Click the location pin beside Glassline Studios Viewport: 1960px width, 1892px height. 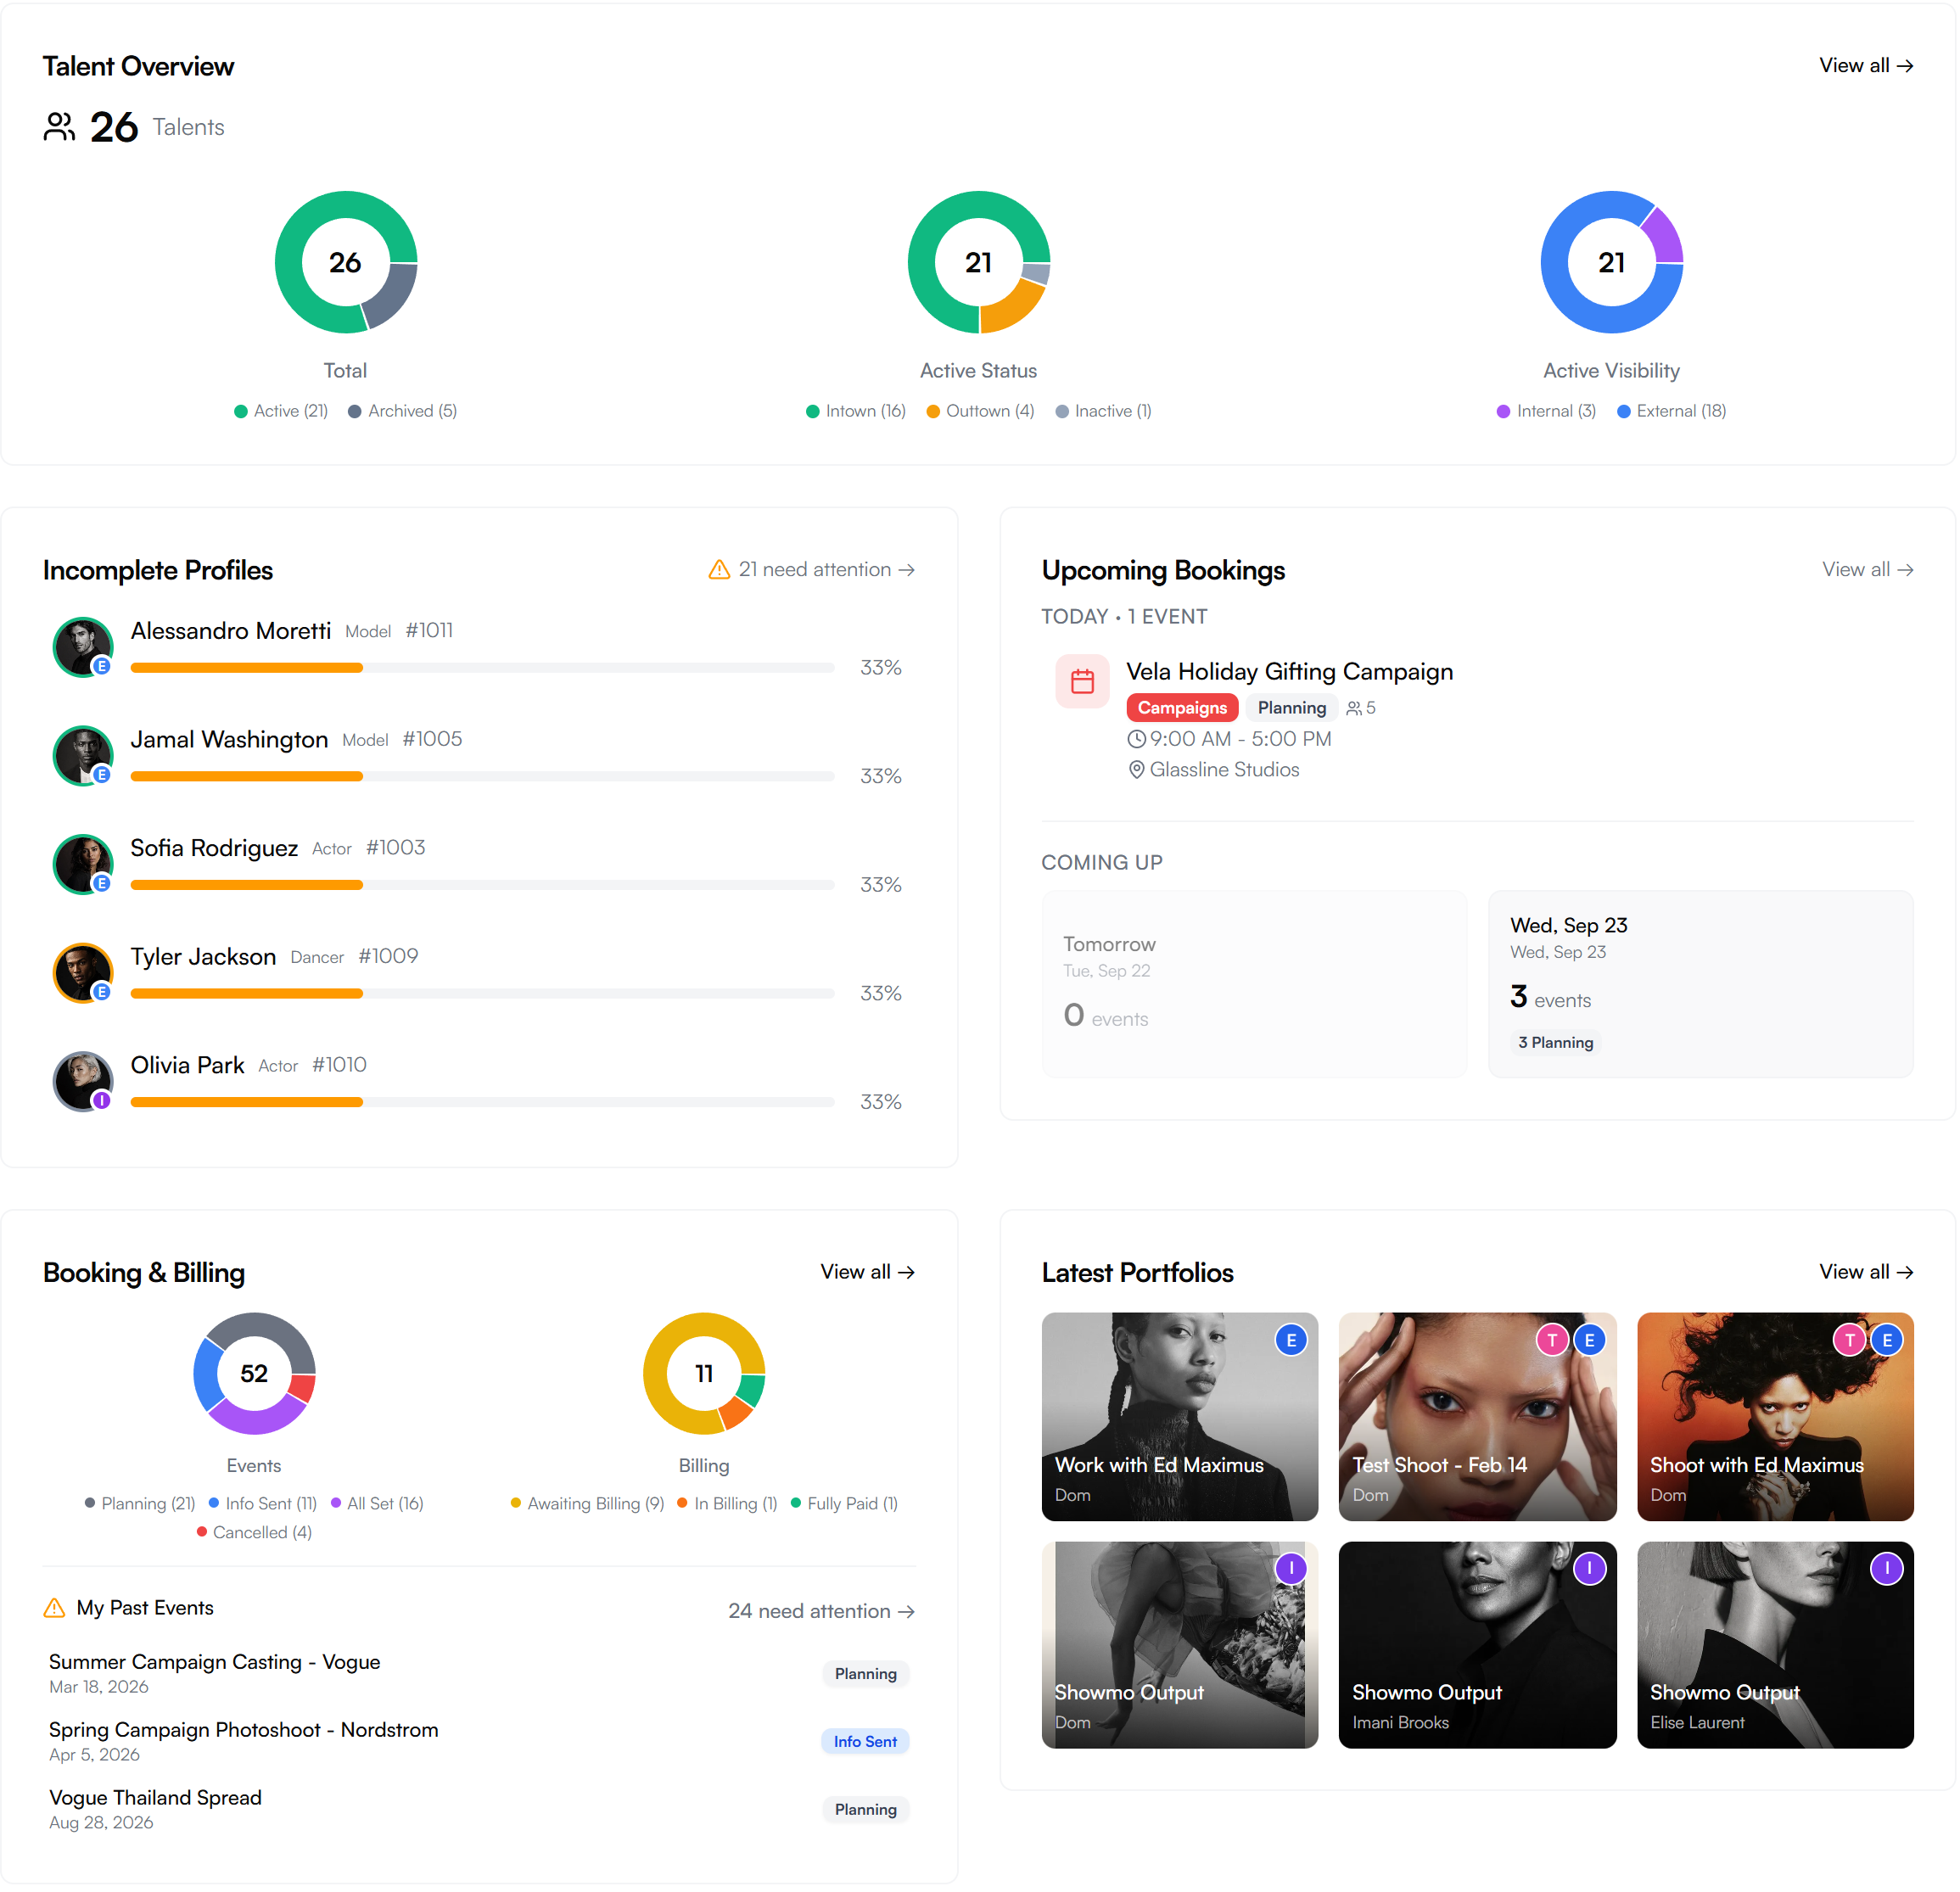click(1136, 770)
